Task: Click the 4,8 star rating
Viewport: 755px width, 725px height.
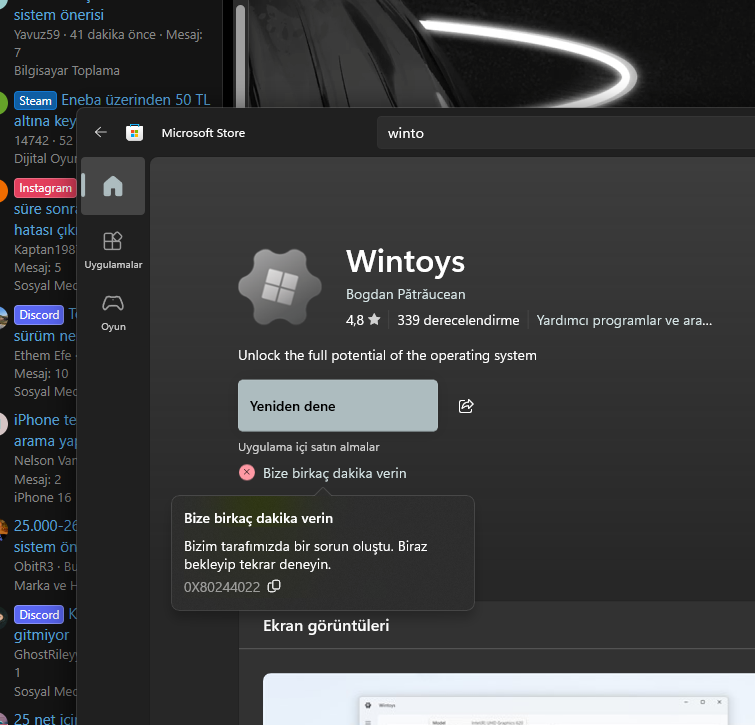Action: 363,320
